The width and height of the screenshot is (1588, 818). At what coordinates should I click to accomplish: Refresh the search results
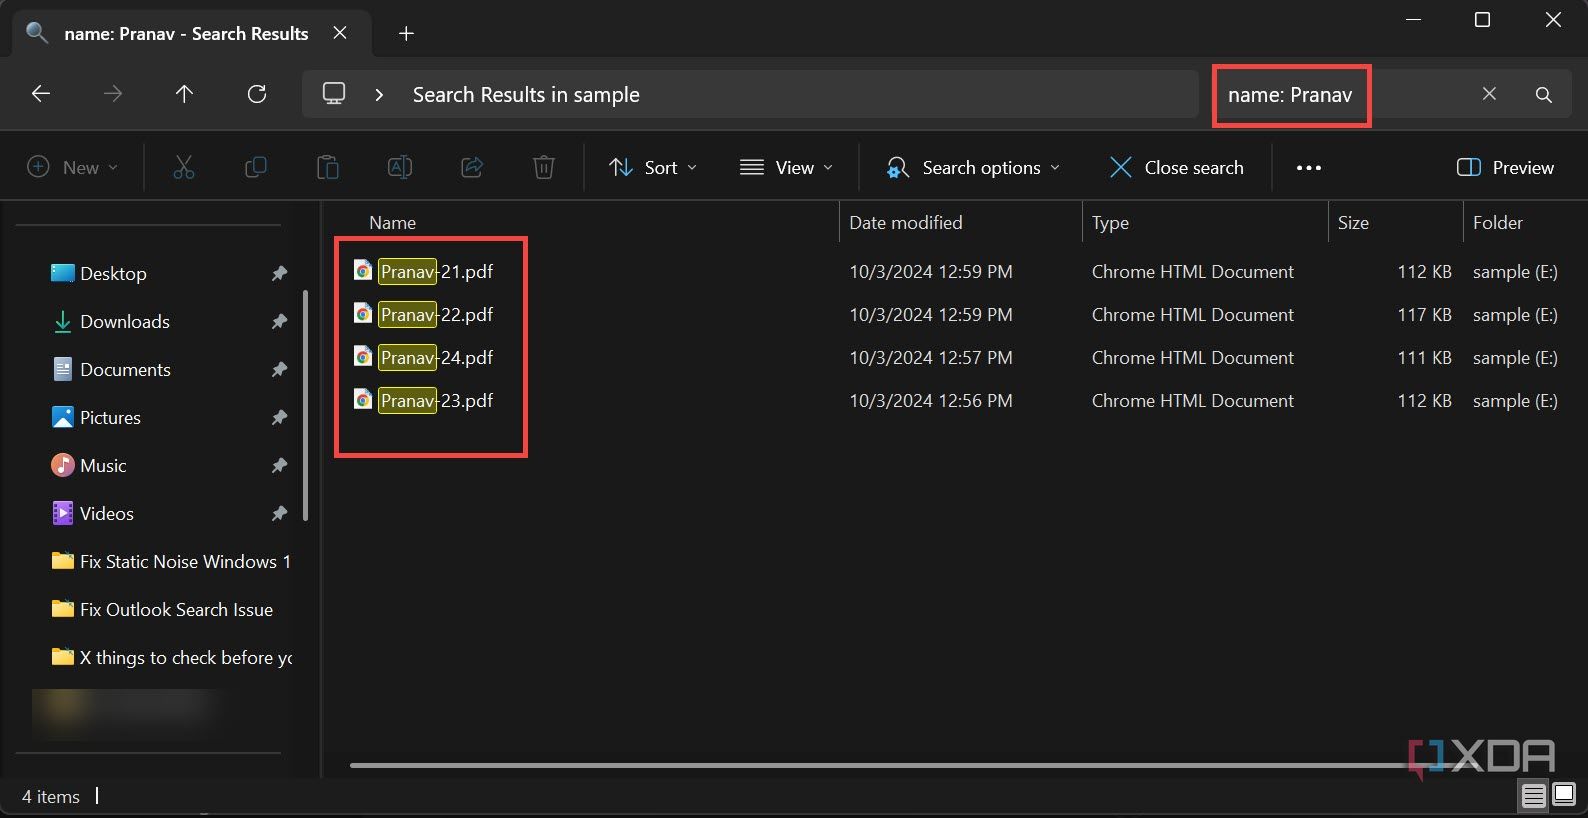[x=257, y=94]
